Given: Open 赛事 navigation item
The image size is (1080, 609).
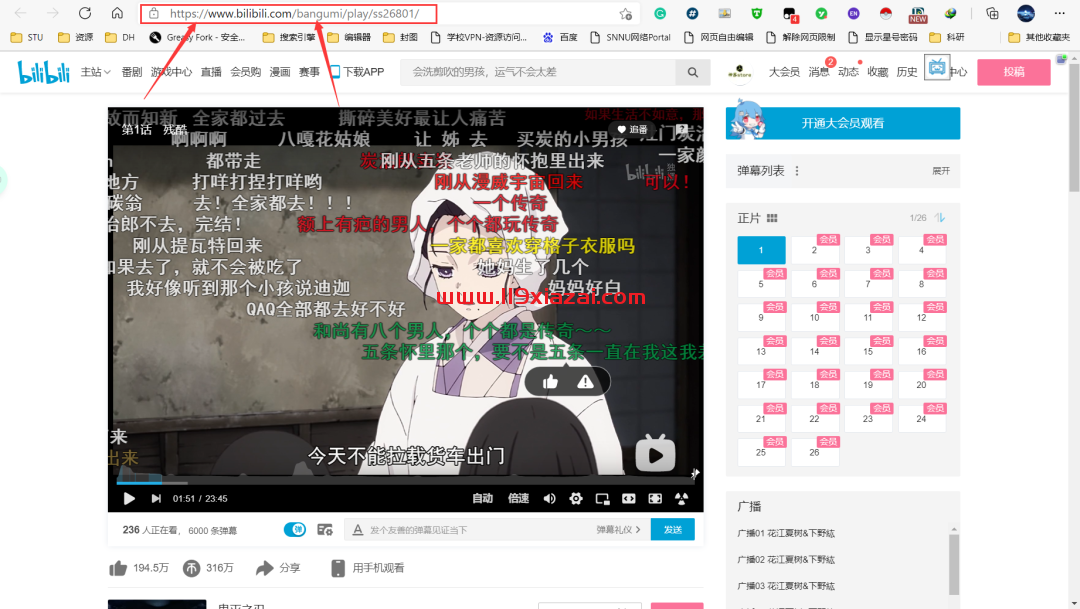Looking at the screenshot, I should point(309,72).
